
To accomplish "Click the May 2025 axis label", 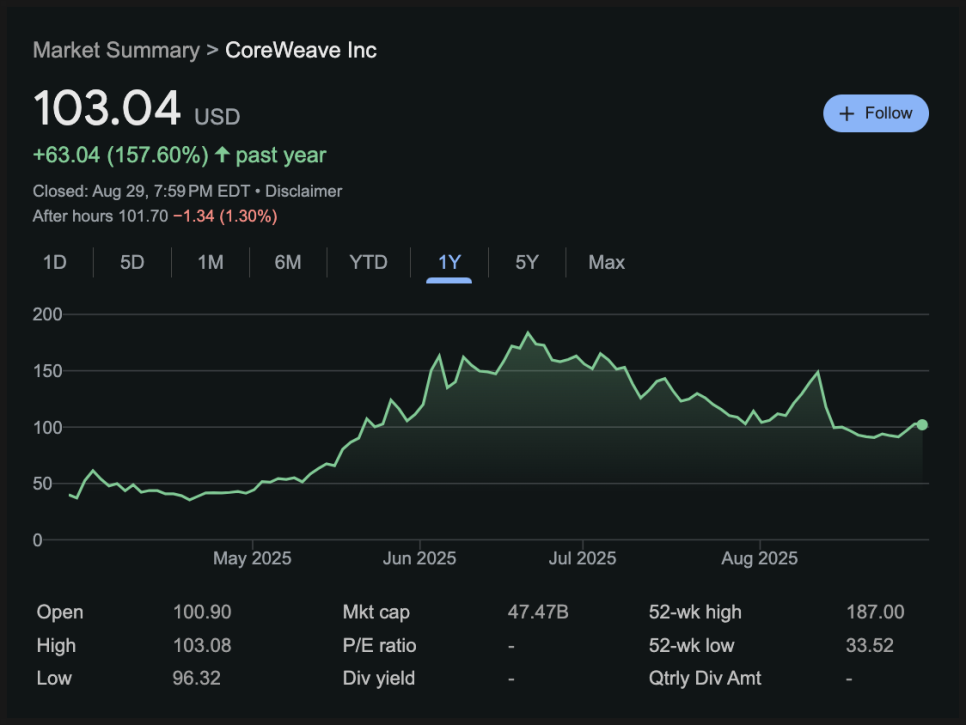I will 252,558.
